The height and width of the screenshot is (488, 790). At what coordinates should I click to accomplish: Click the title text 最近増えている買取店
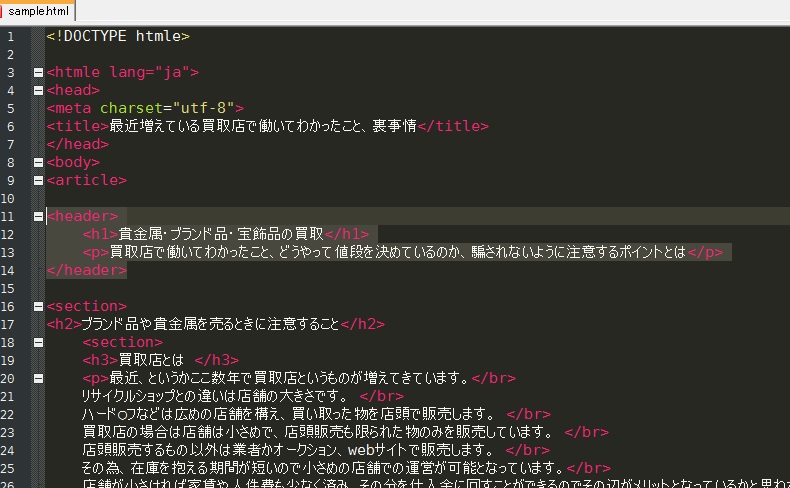(x=177, y=126)
